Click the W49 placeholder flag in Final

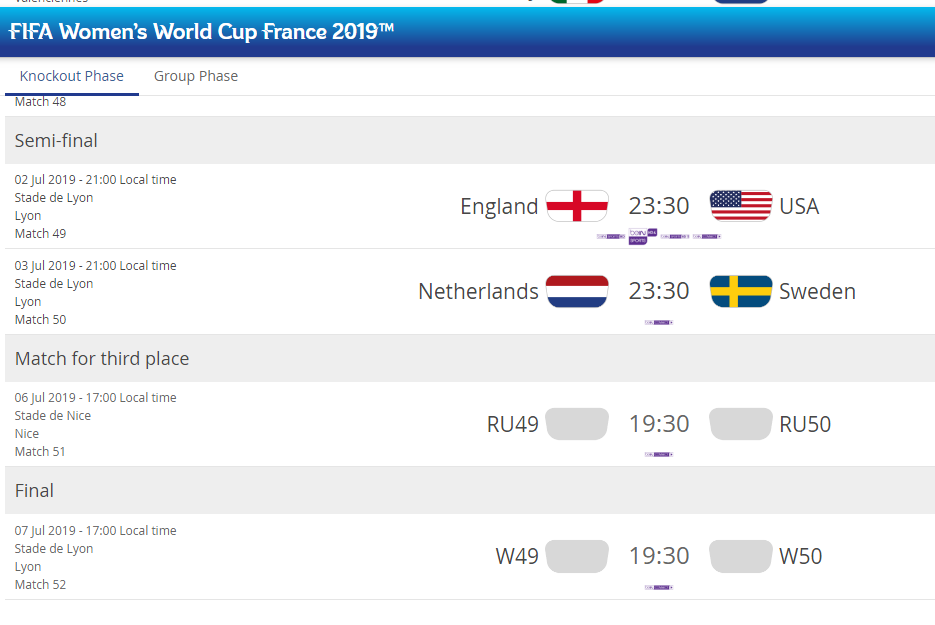click(x=577, y=556)
